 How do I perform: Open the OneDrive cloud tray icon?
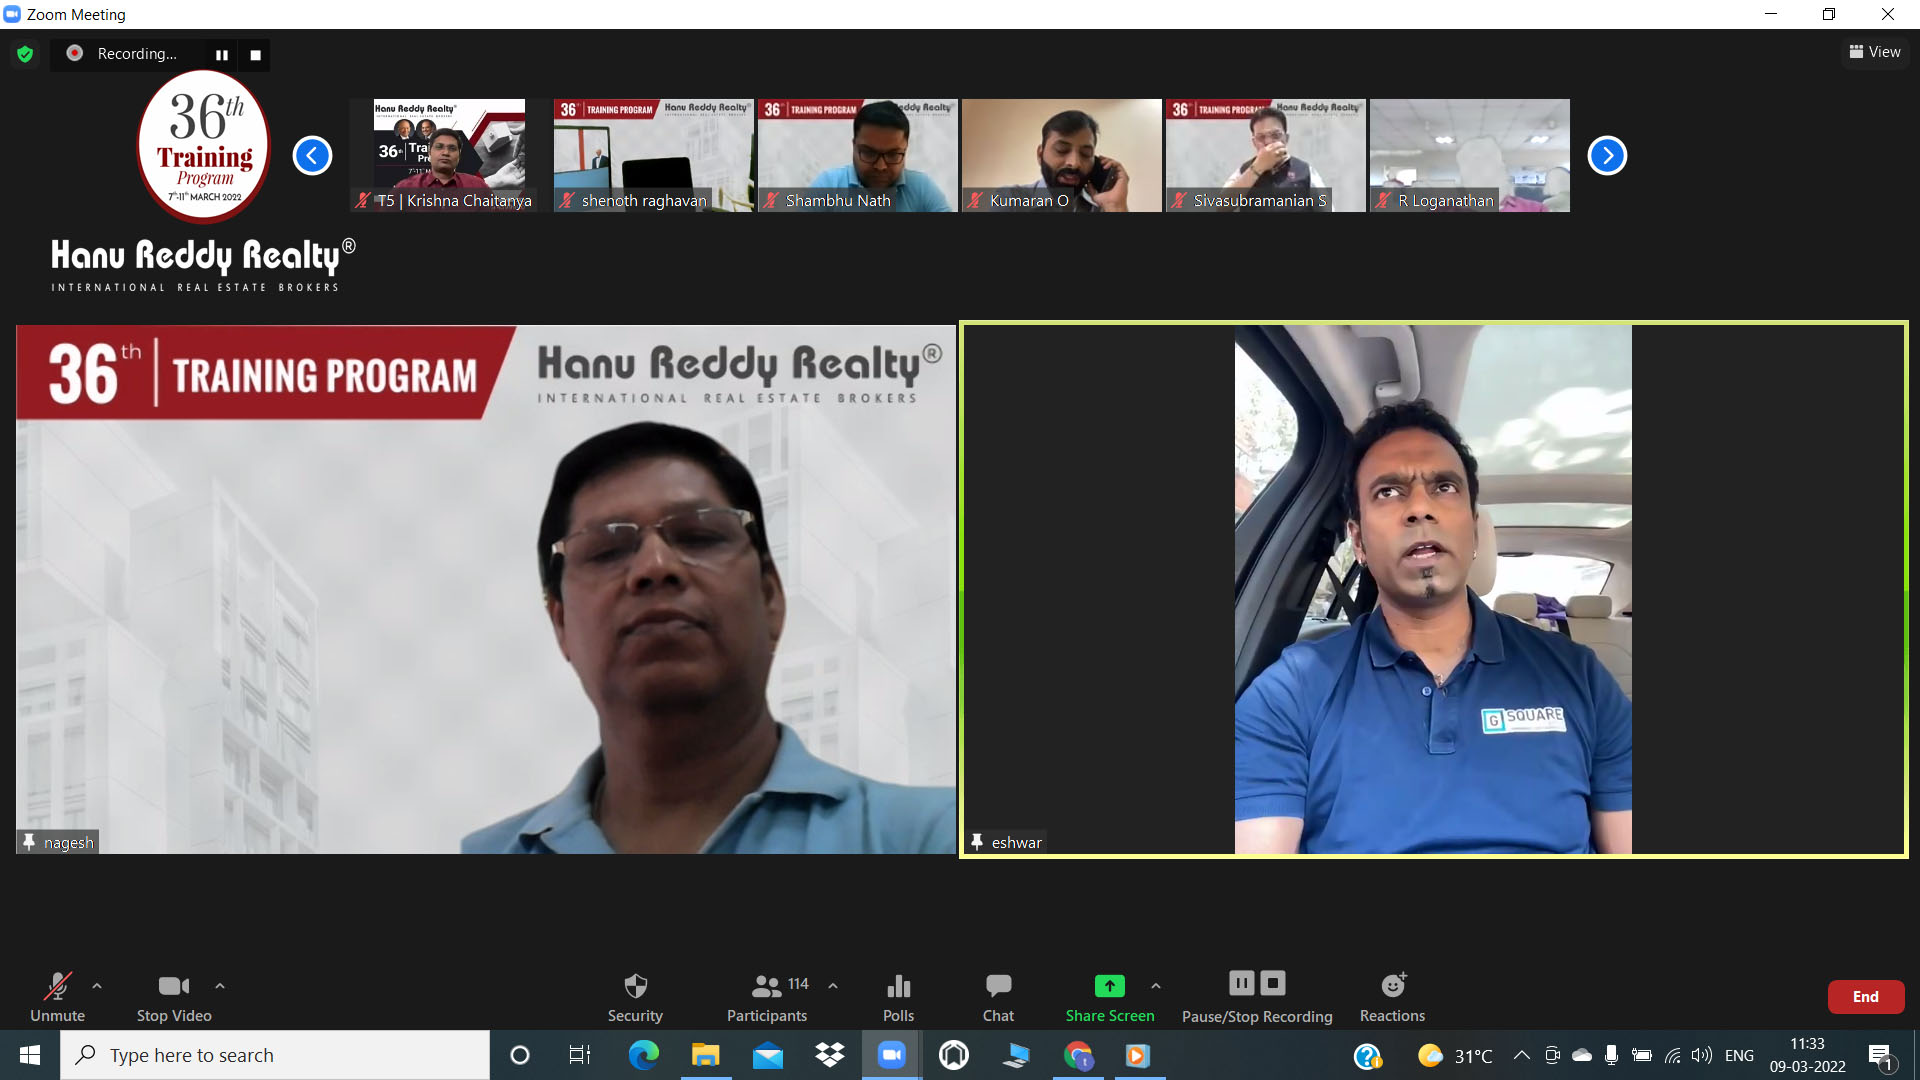pyautogui.click(x=1582, y=1055)
